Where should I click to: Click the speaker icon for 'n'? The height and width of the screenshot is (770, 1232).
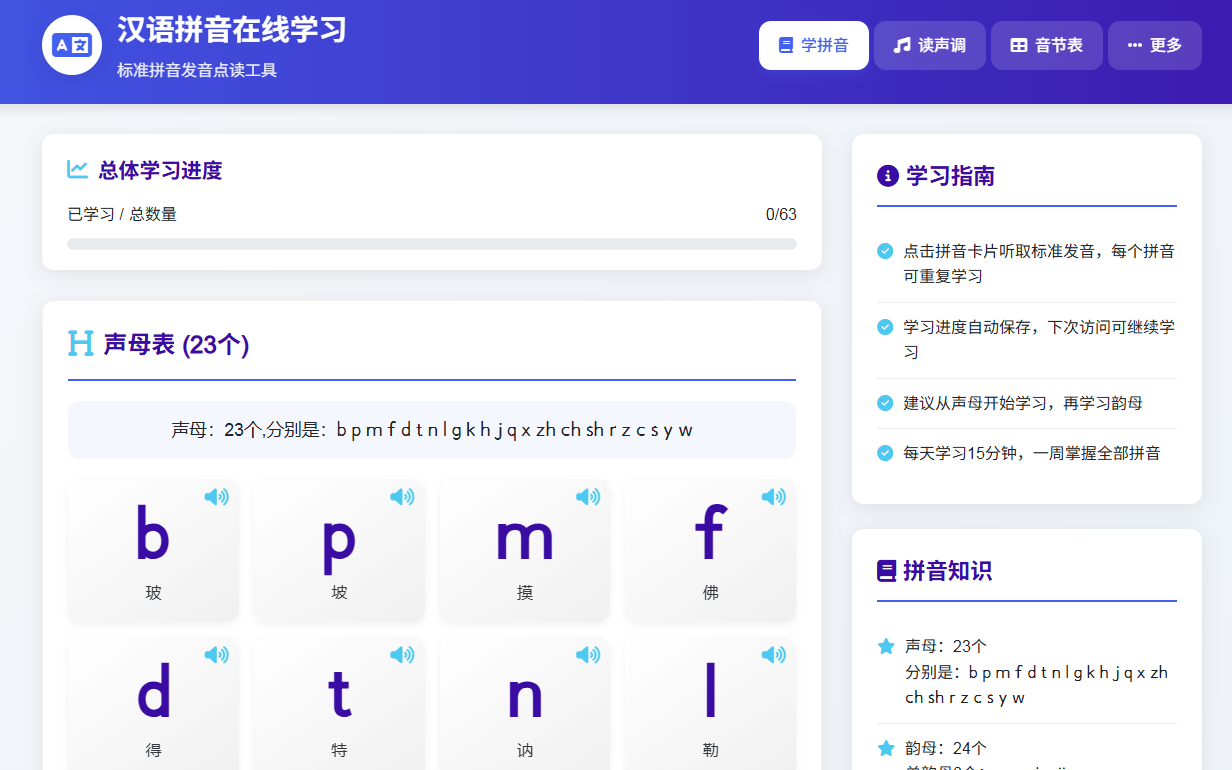point(588,655)
